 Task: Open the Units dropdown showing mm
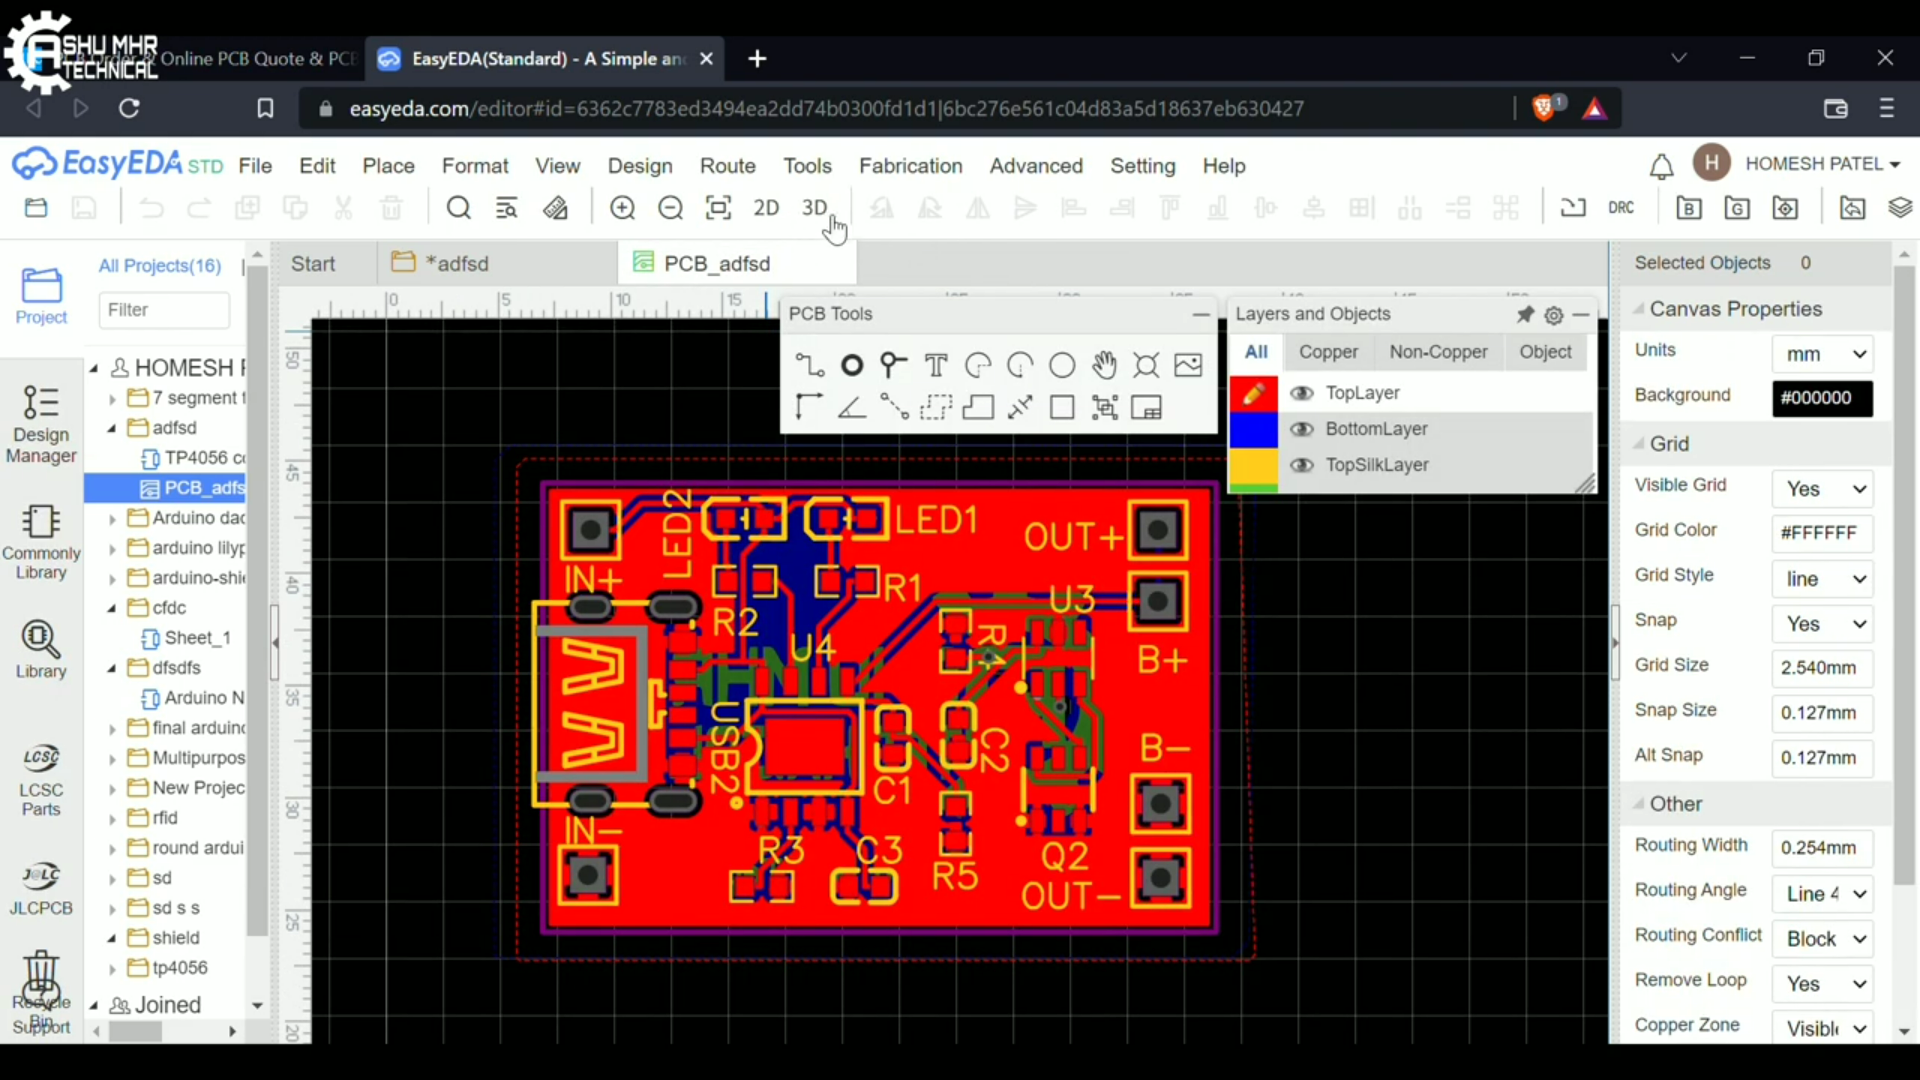[1822, 353]
